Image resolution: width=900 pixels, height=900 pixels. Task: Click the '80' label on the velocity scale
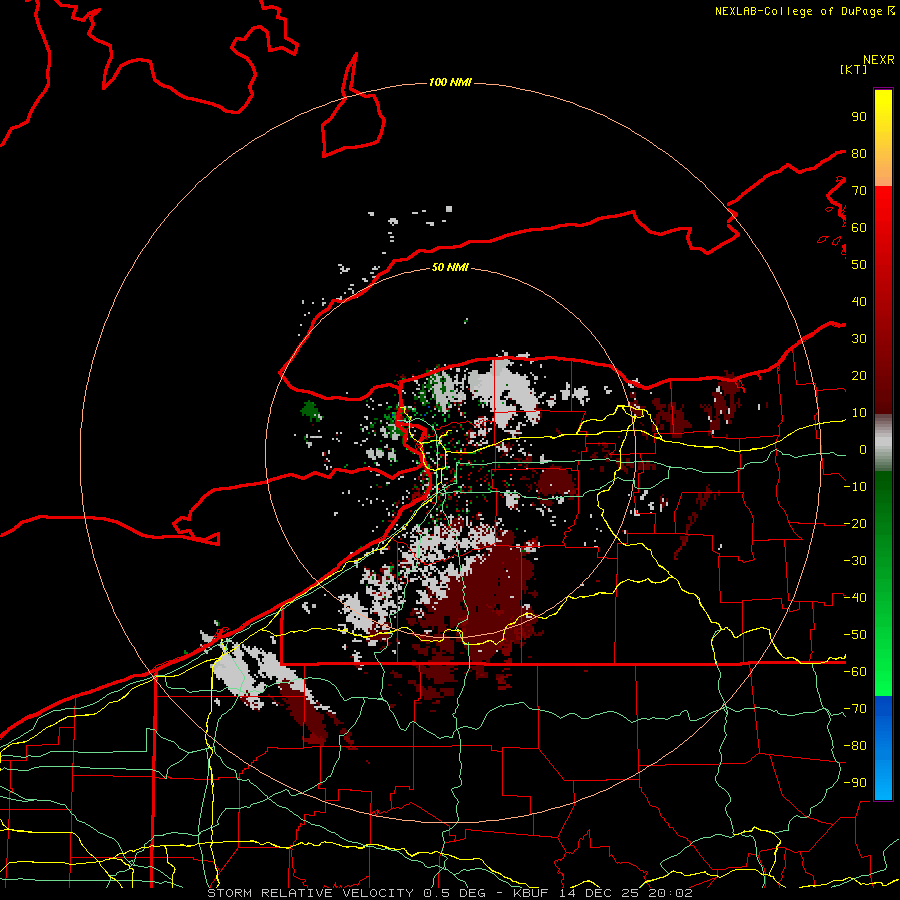859,153
